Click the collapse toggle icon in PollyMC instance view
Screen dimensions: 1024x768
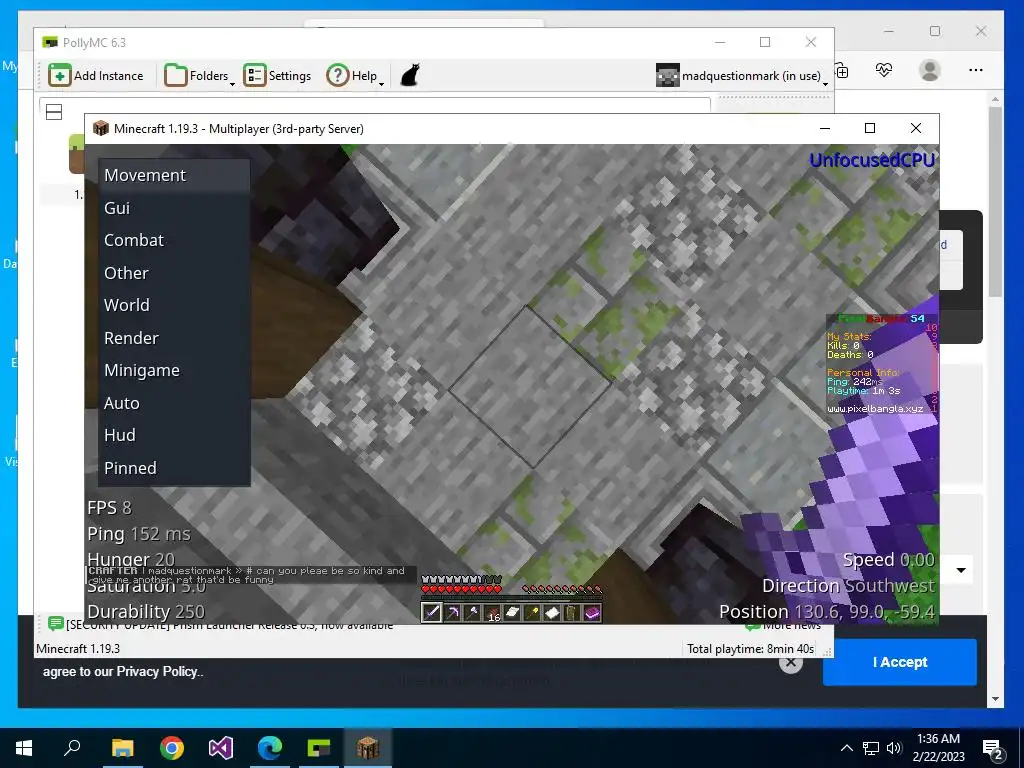(54, 112)
